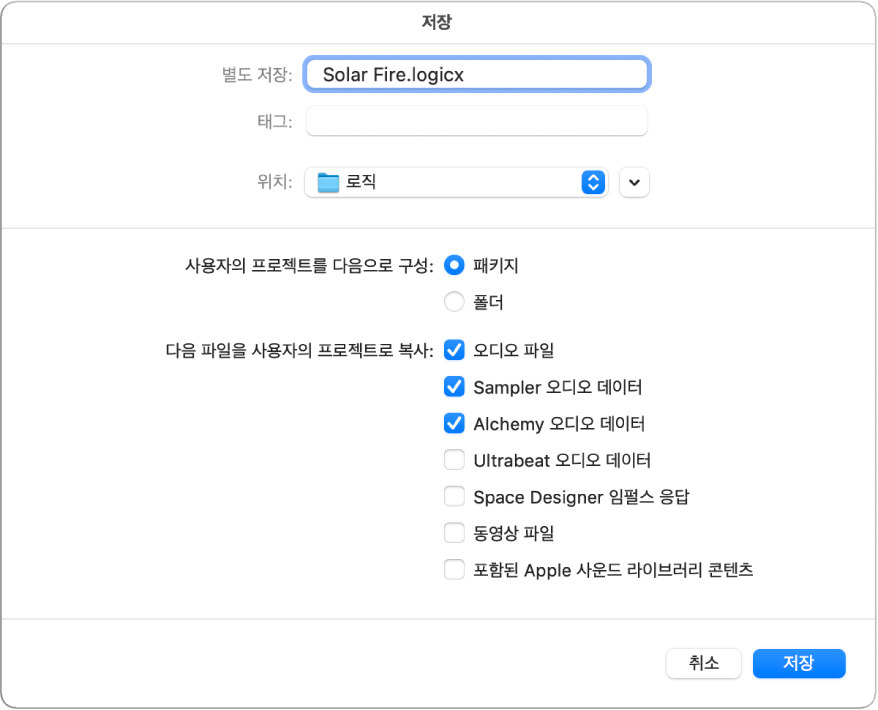Disable Sampler 오디오 데이터 copying
This screenshot has width=878, height=710.
454,387
